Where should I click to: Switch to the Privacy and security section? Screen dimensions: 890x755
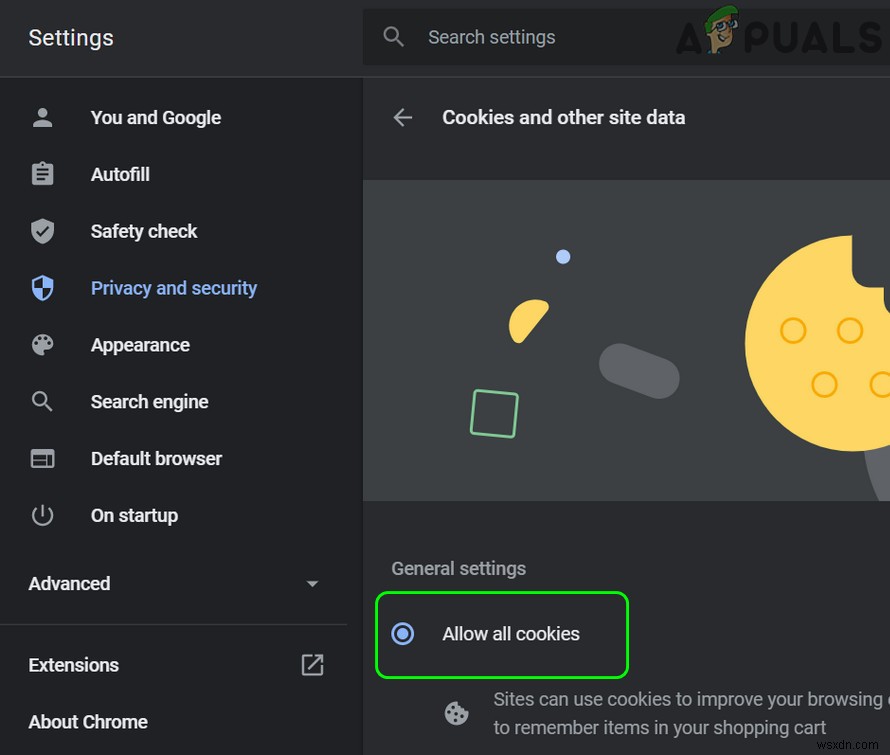click(173, 288)
